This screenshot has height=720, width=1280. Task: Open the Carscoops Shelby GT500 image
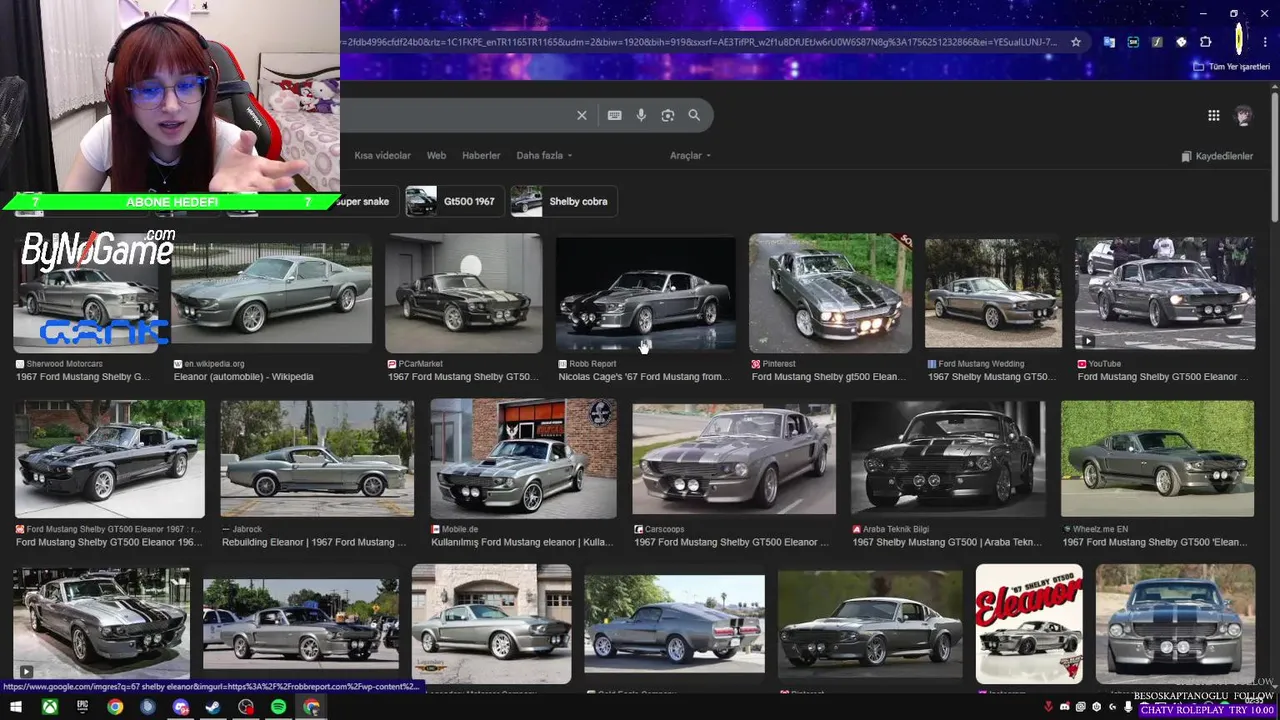pyautogui.click(x=734, y=459)
